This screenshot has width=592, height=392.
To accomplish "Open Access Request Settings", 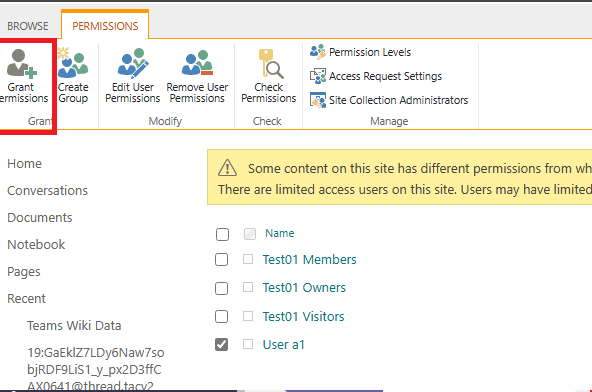I will [x=376, y=76].
